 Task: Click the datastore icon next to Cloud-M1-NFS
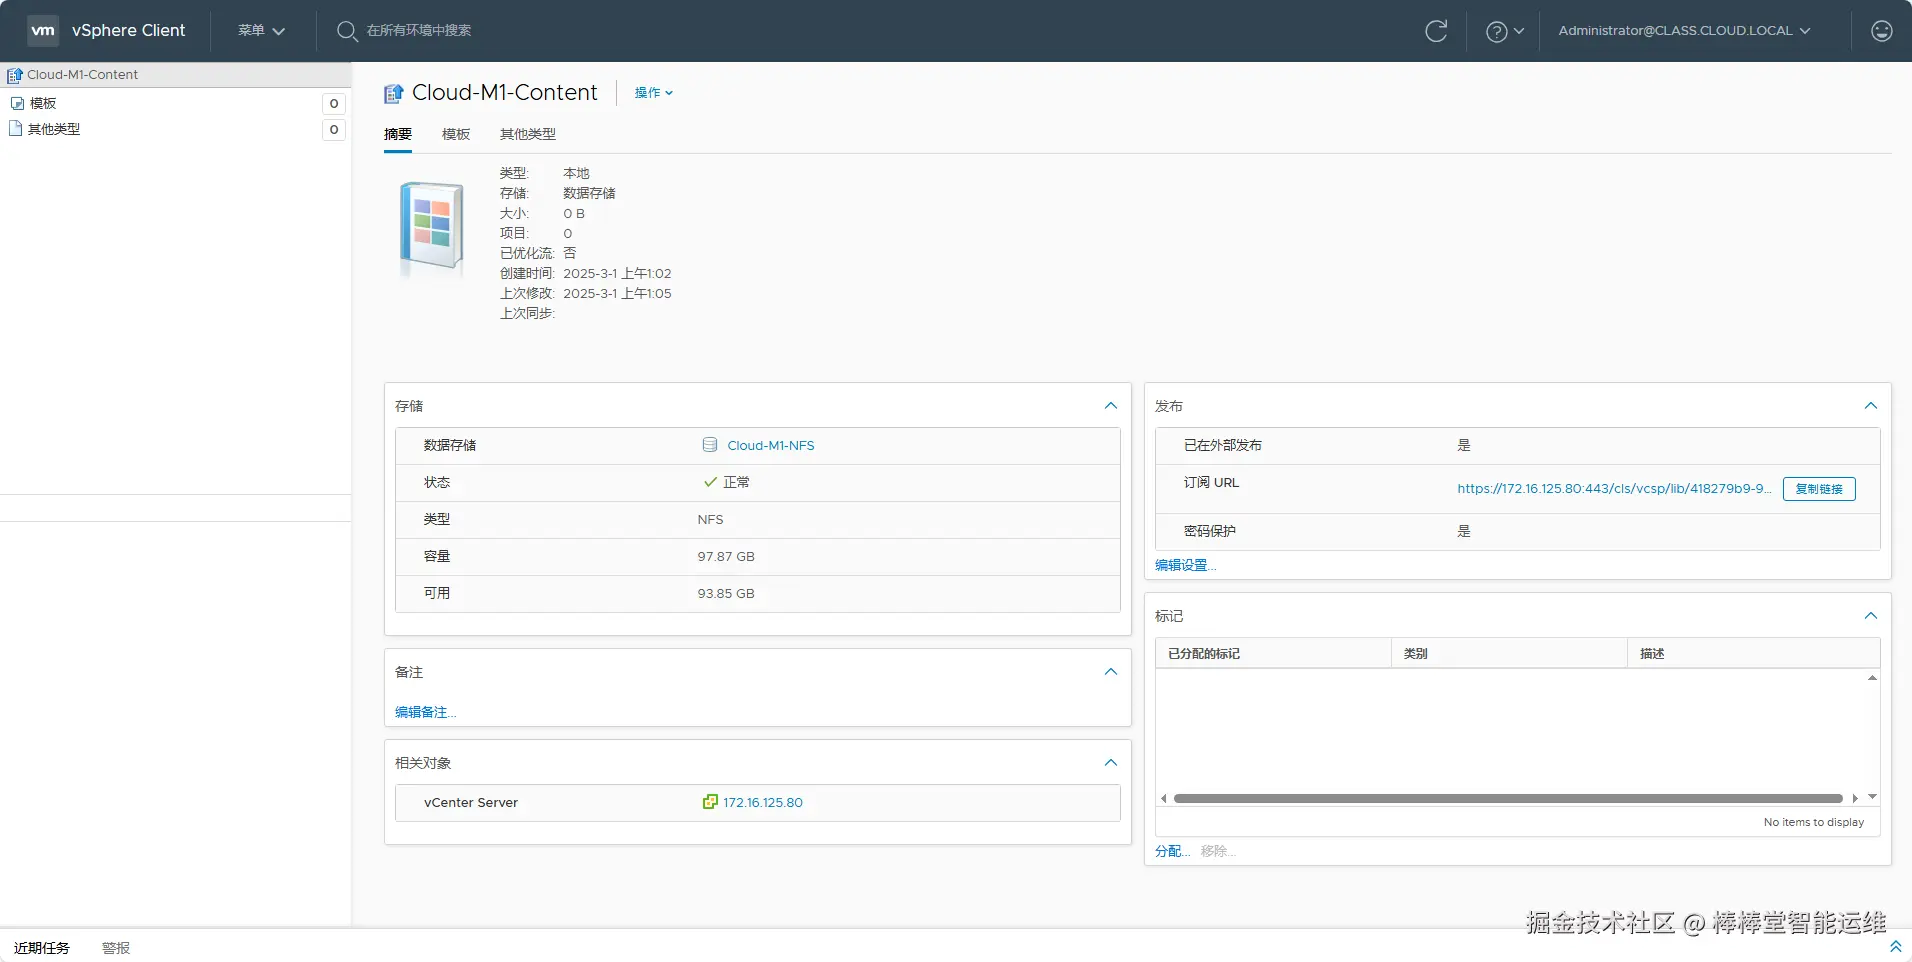[x=710, y=445]
